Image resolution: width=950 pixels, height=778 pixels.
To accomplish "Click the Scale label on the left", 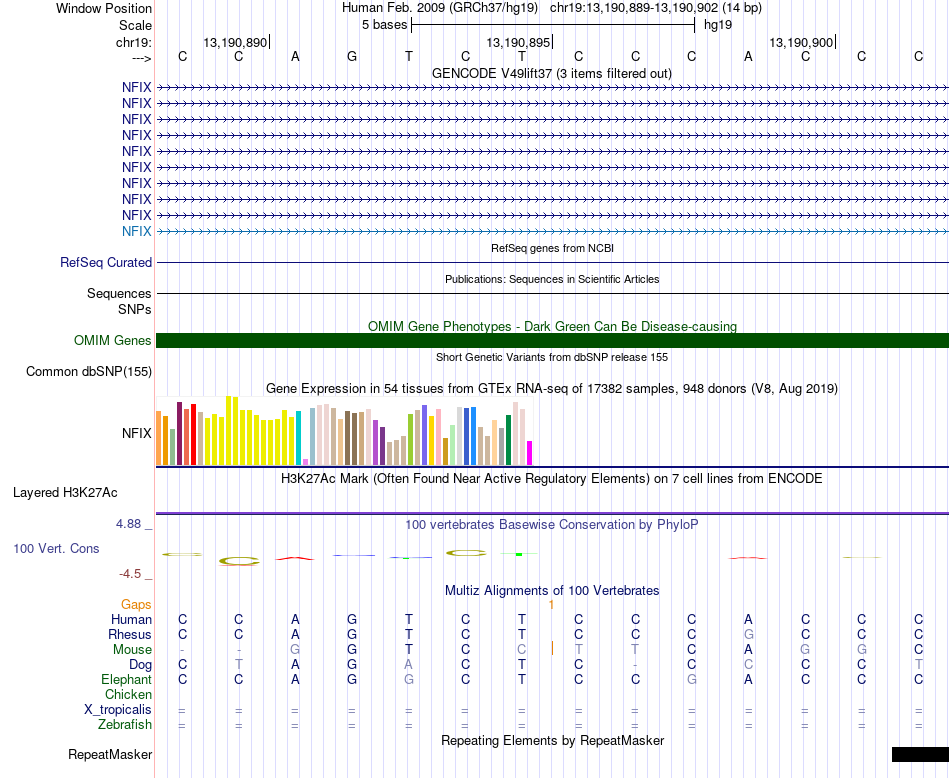I will pyautogui.click(x=135, y=25).
